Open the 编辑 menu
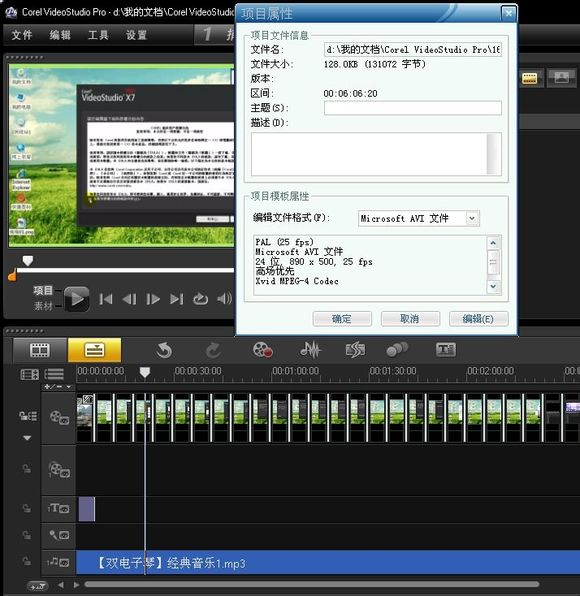This screenshot has height=596, width=580. point(60,35)
